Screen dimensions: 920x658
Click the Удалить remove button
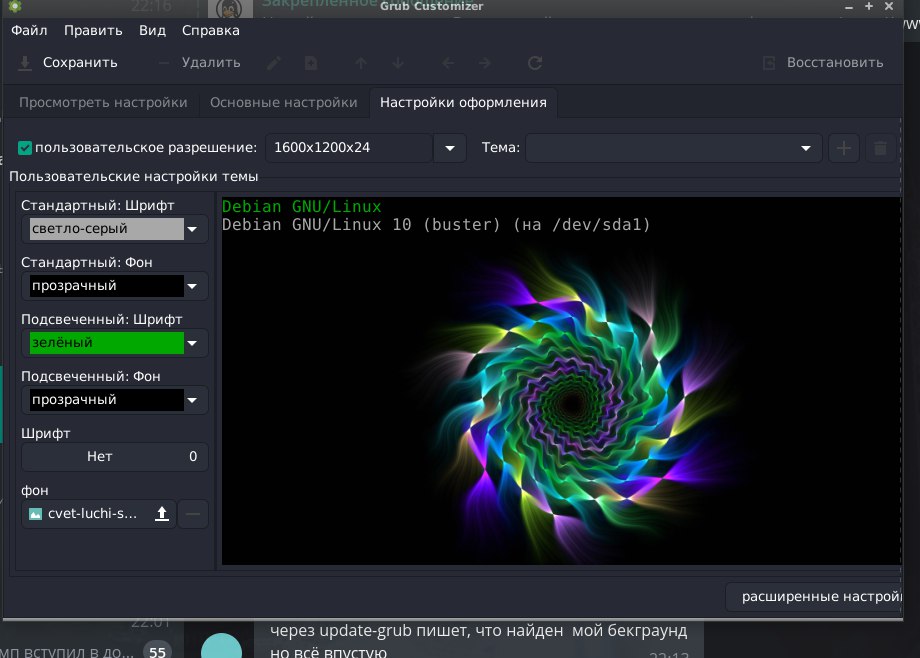pos(199,63)
